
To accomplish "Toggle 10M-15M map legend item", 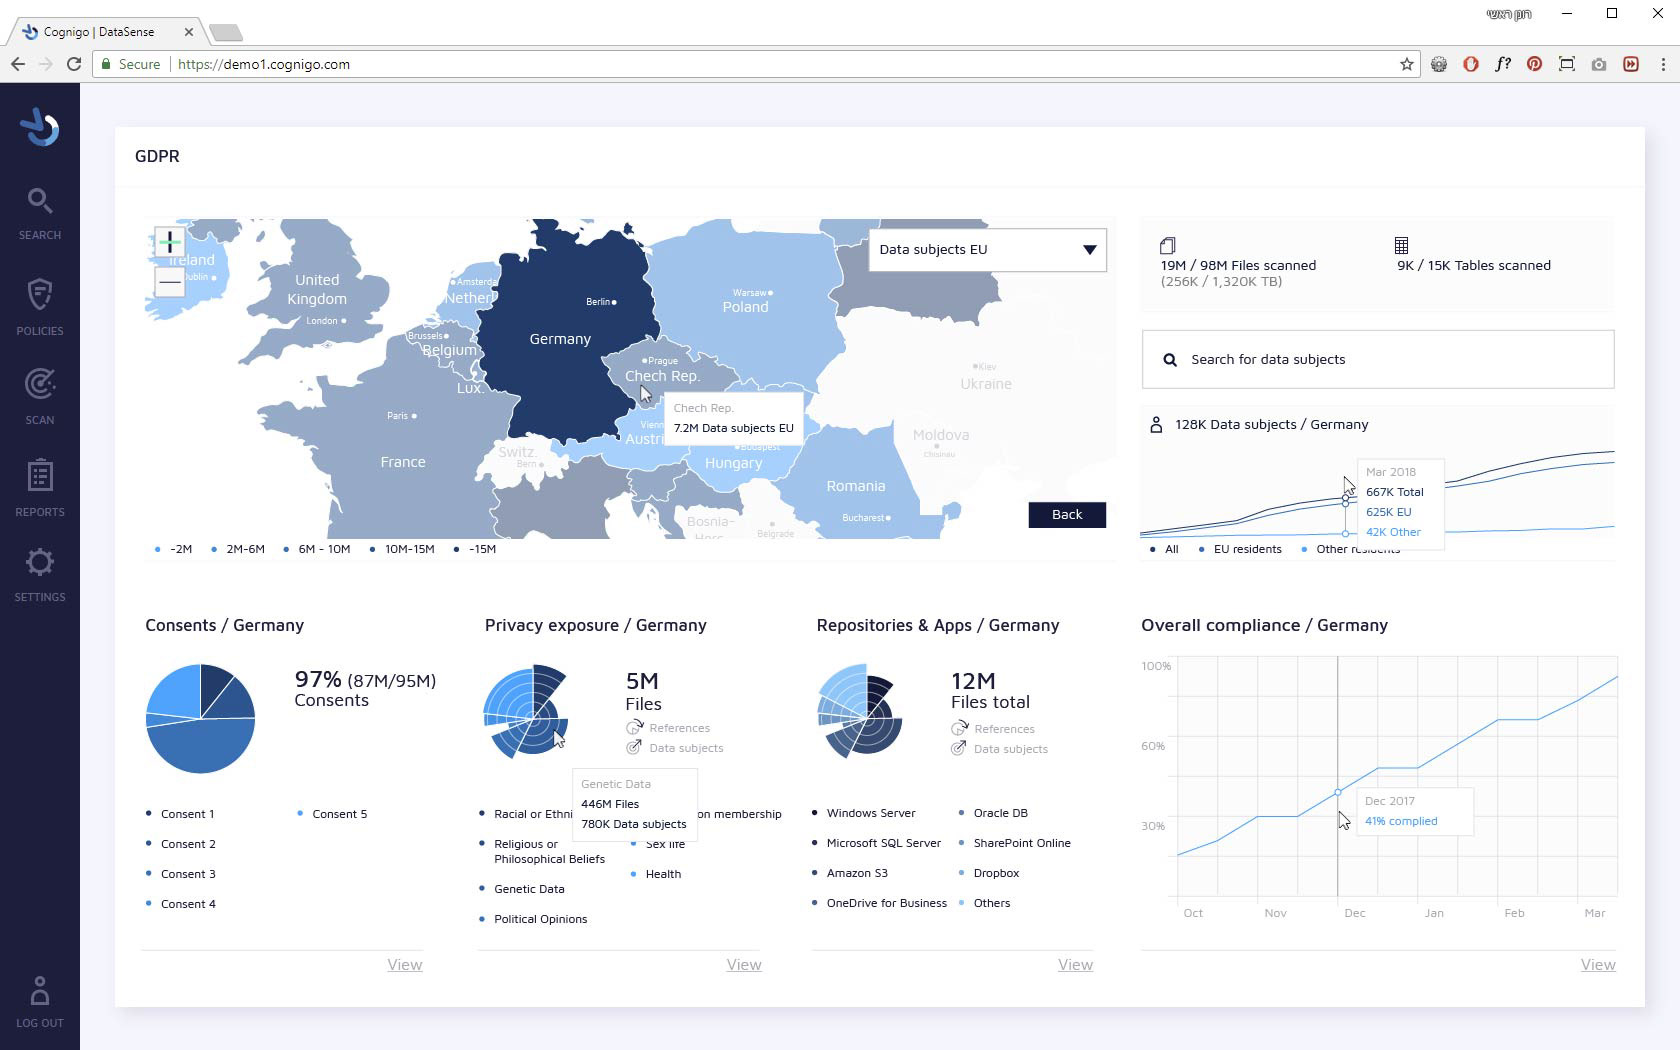I will [402, 549].
